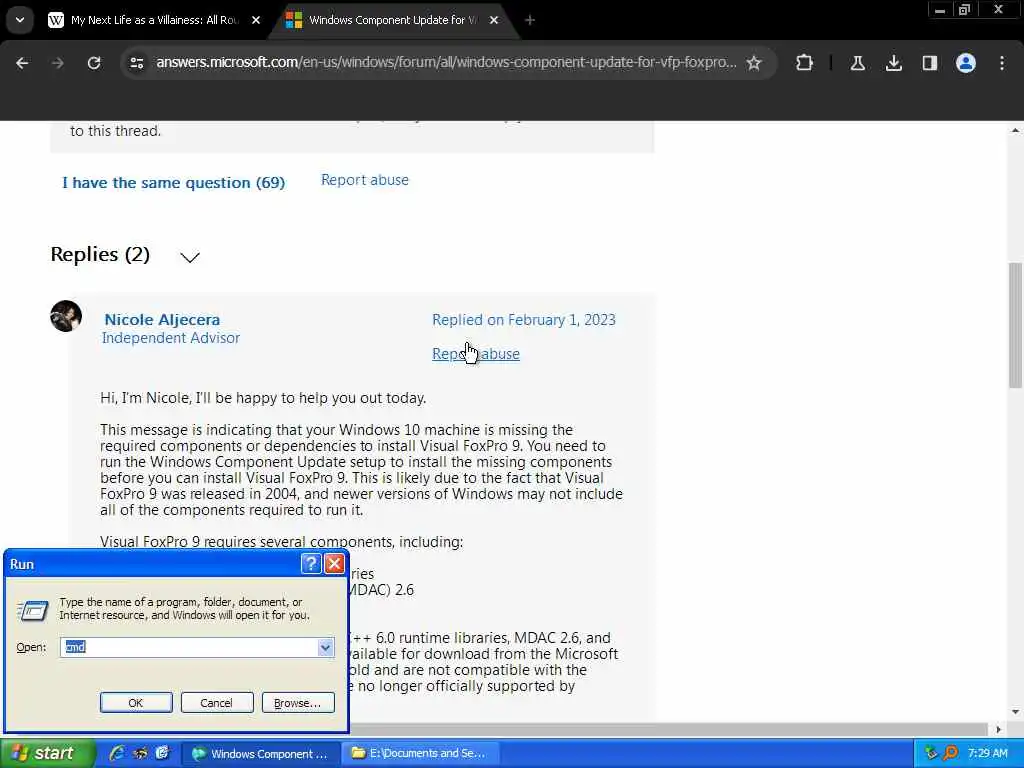Click the horizontal scroll right arrow
Viewport: 1024px width, 768px height.
(x=999, y=729)
